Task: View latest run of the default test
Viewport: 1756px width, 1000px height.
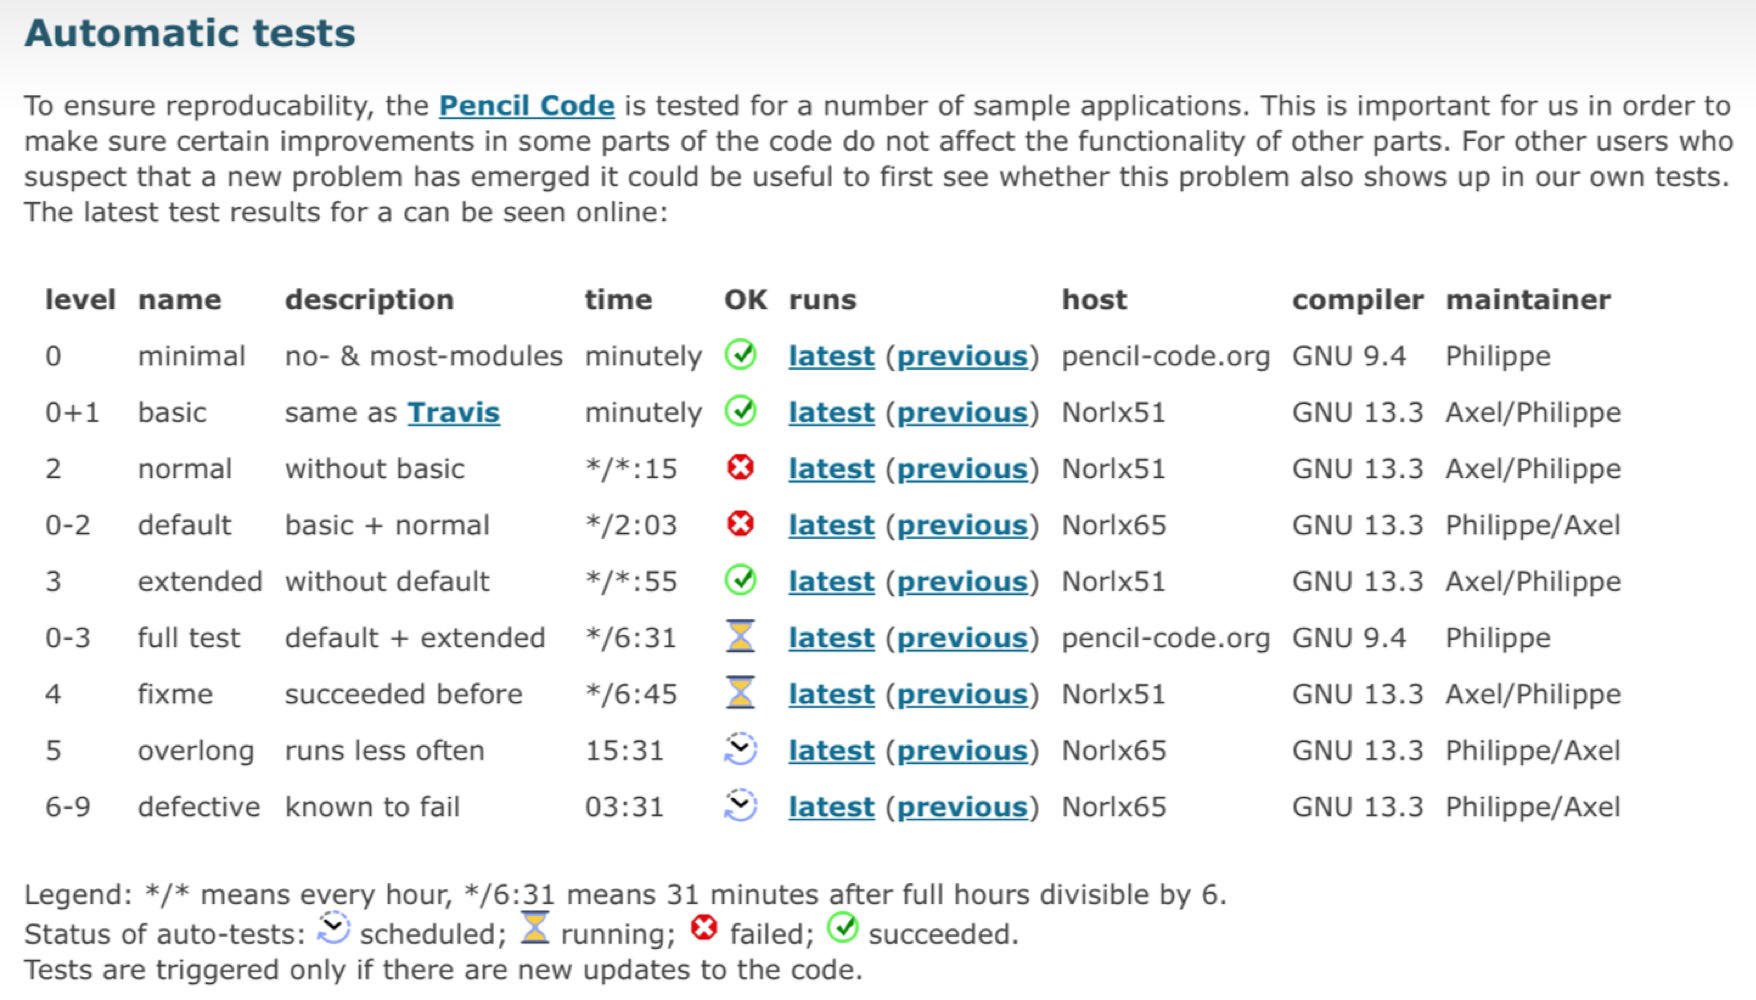Action: (831, 526)
